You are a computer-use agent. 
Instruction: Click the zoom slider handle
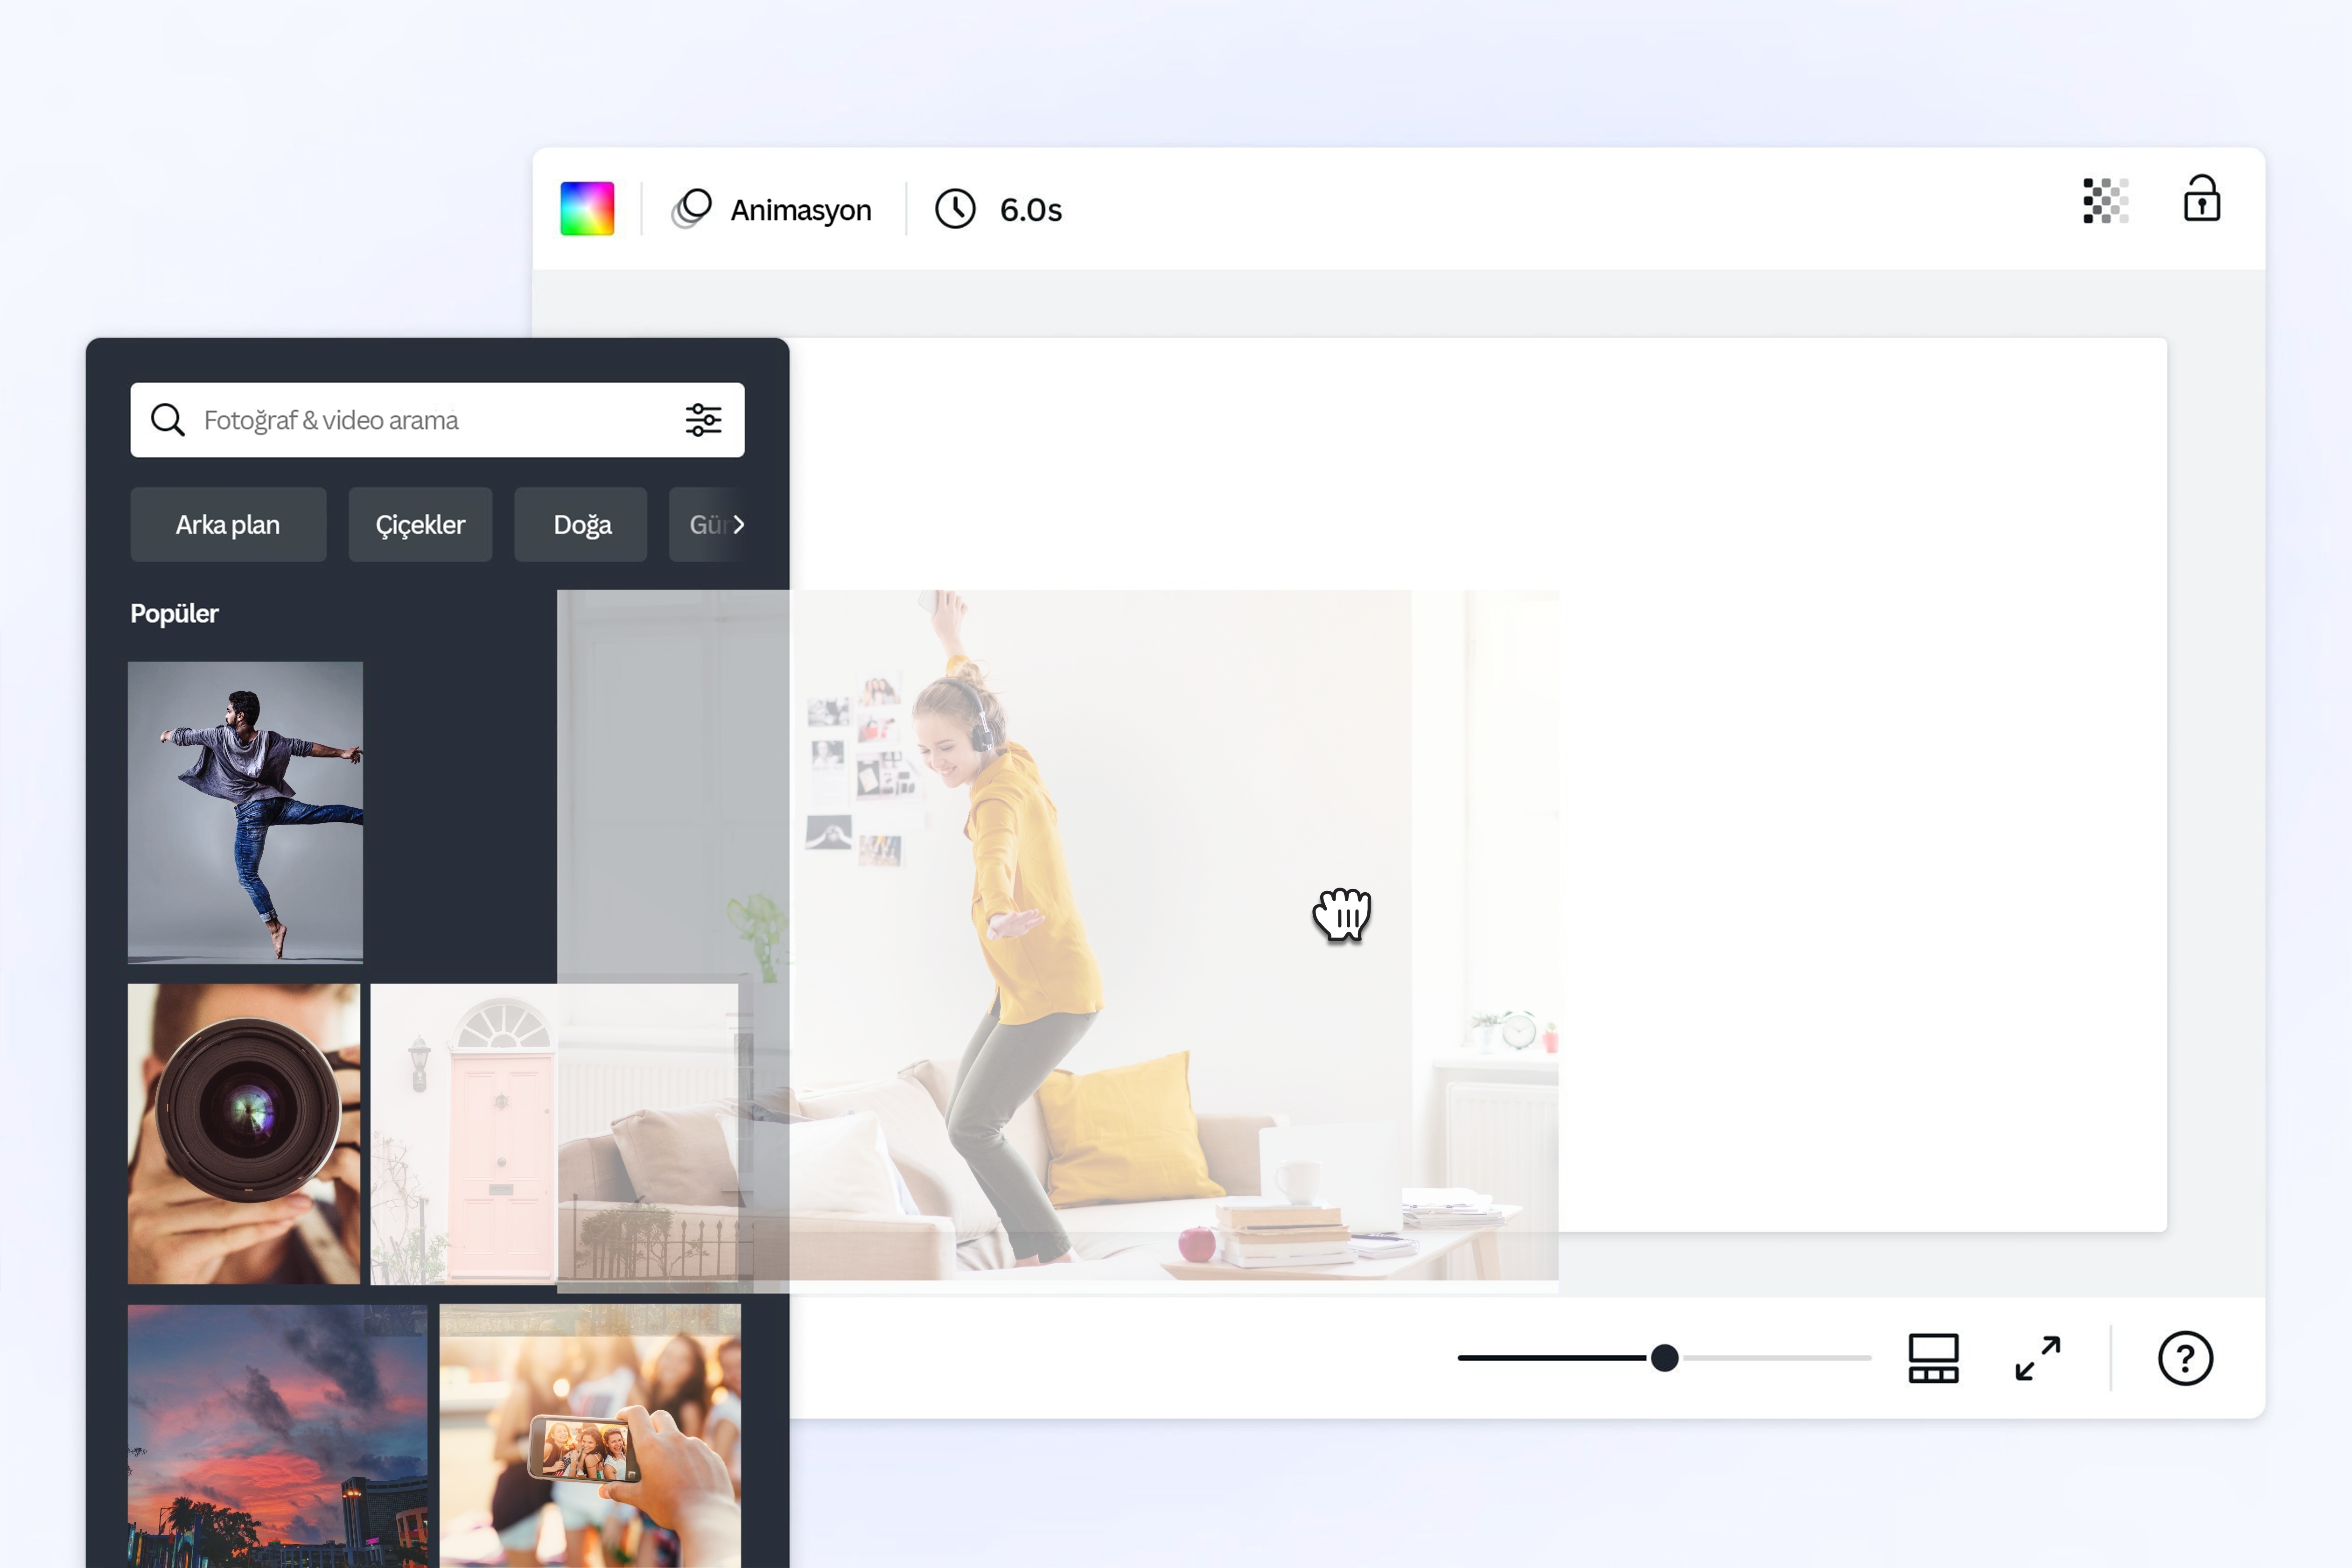click(1665, 1358)
